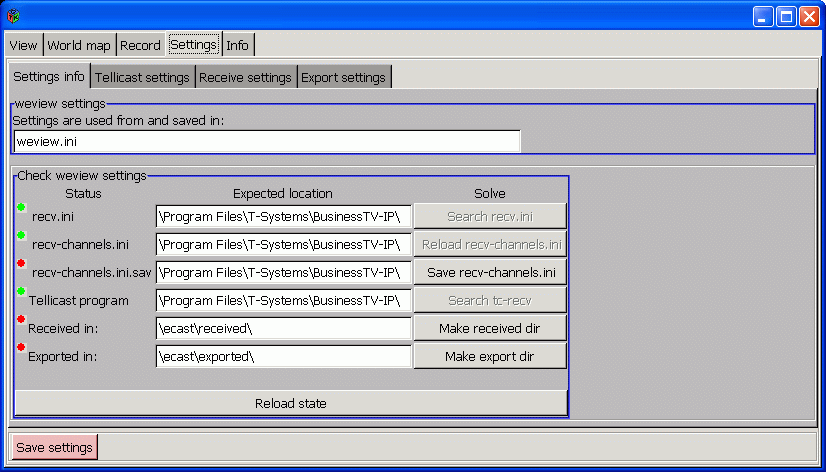Open the Record tab

point(140,45)
